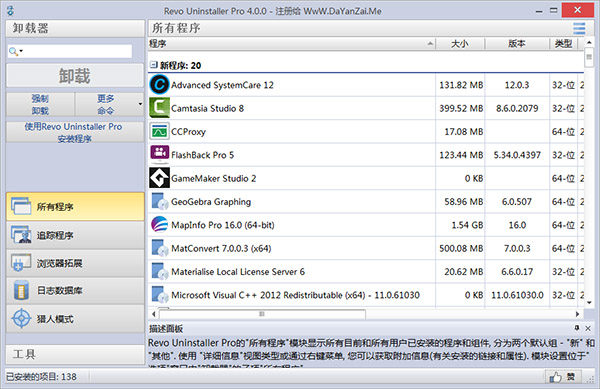Click the Revo Uninstaller title bar app icon
The height and width of the screenshot is (389, 600).
point(10,11)
